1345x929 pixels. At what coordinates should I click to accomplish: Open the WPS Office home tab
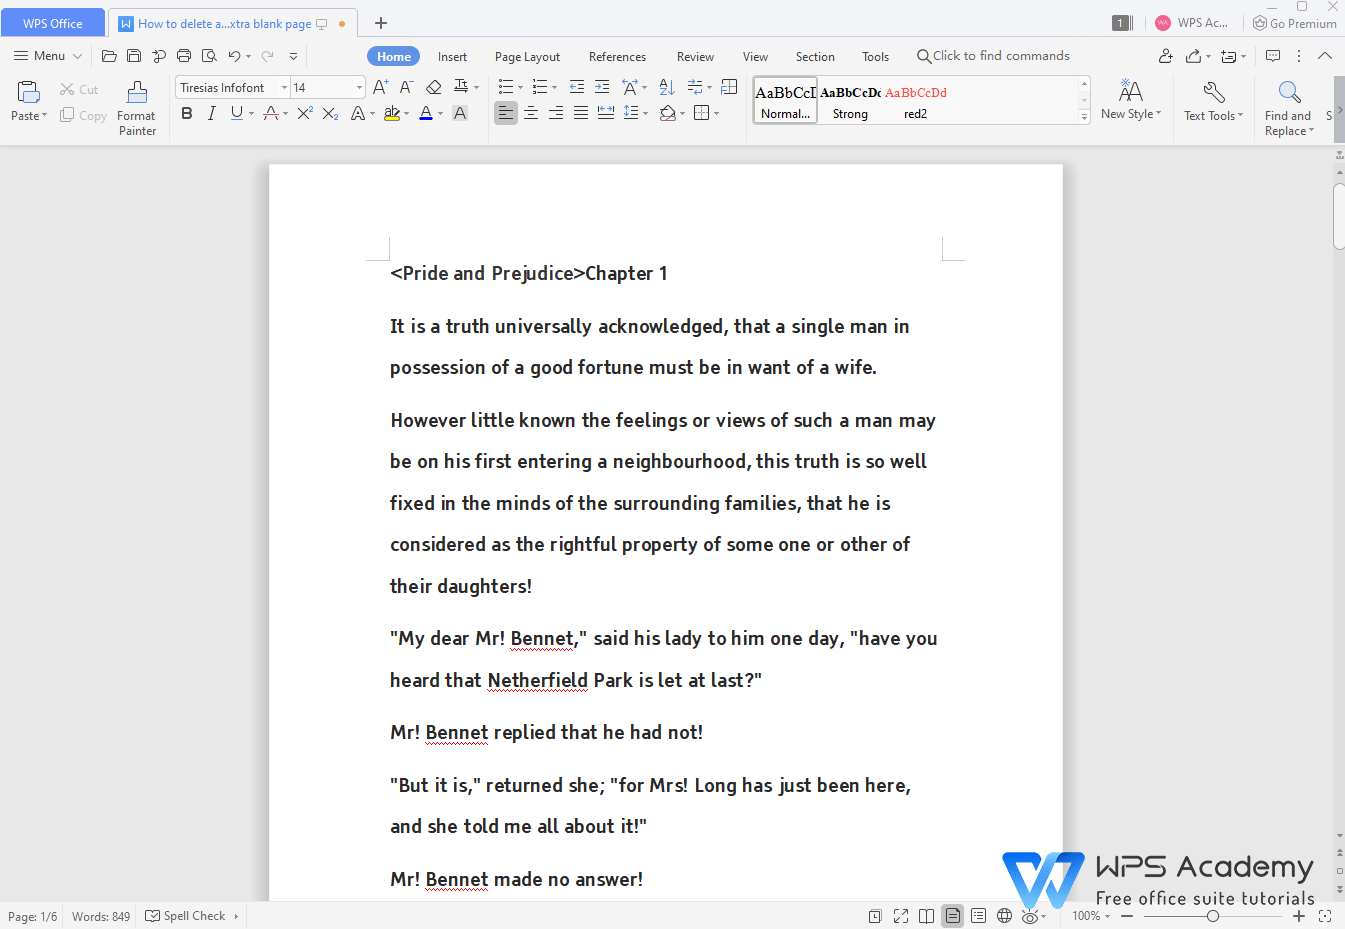tap(53, 23)
